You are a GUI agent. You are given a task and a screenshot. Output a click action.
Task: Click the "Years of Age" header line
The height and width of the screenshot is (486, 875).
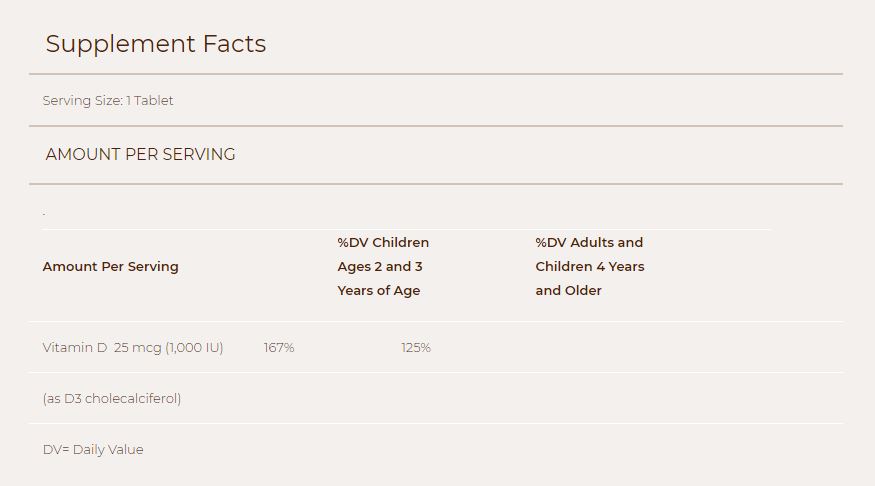[x=378, y=291]
